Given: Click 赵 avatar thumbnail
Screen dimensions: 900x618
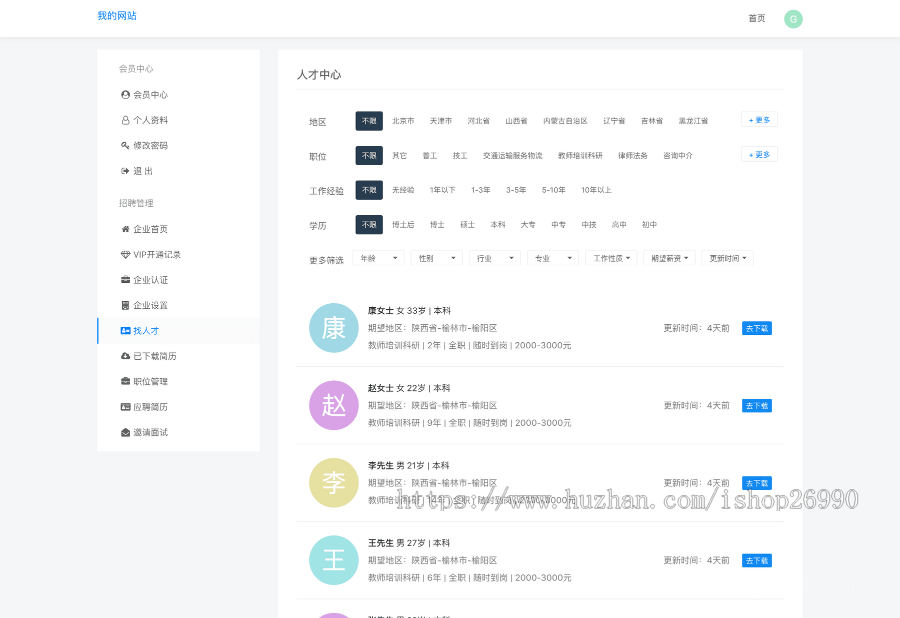Looking at the screenshot, I should click(333, 405).
